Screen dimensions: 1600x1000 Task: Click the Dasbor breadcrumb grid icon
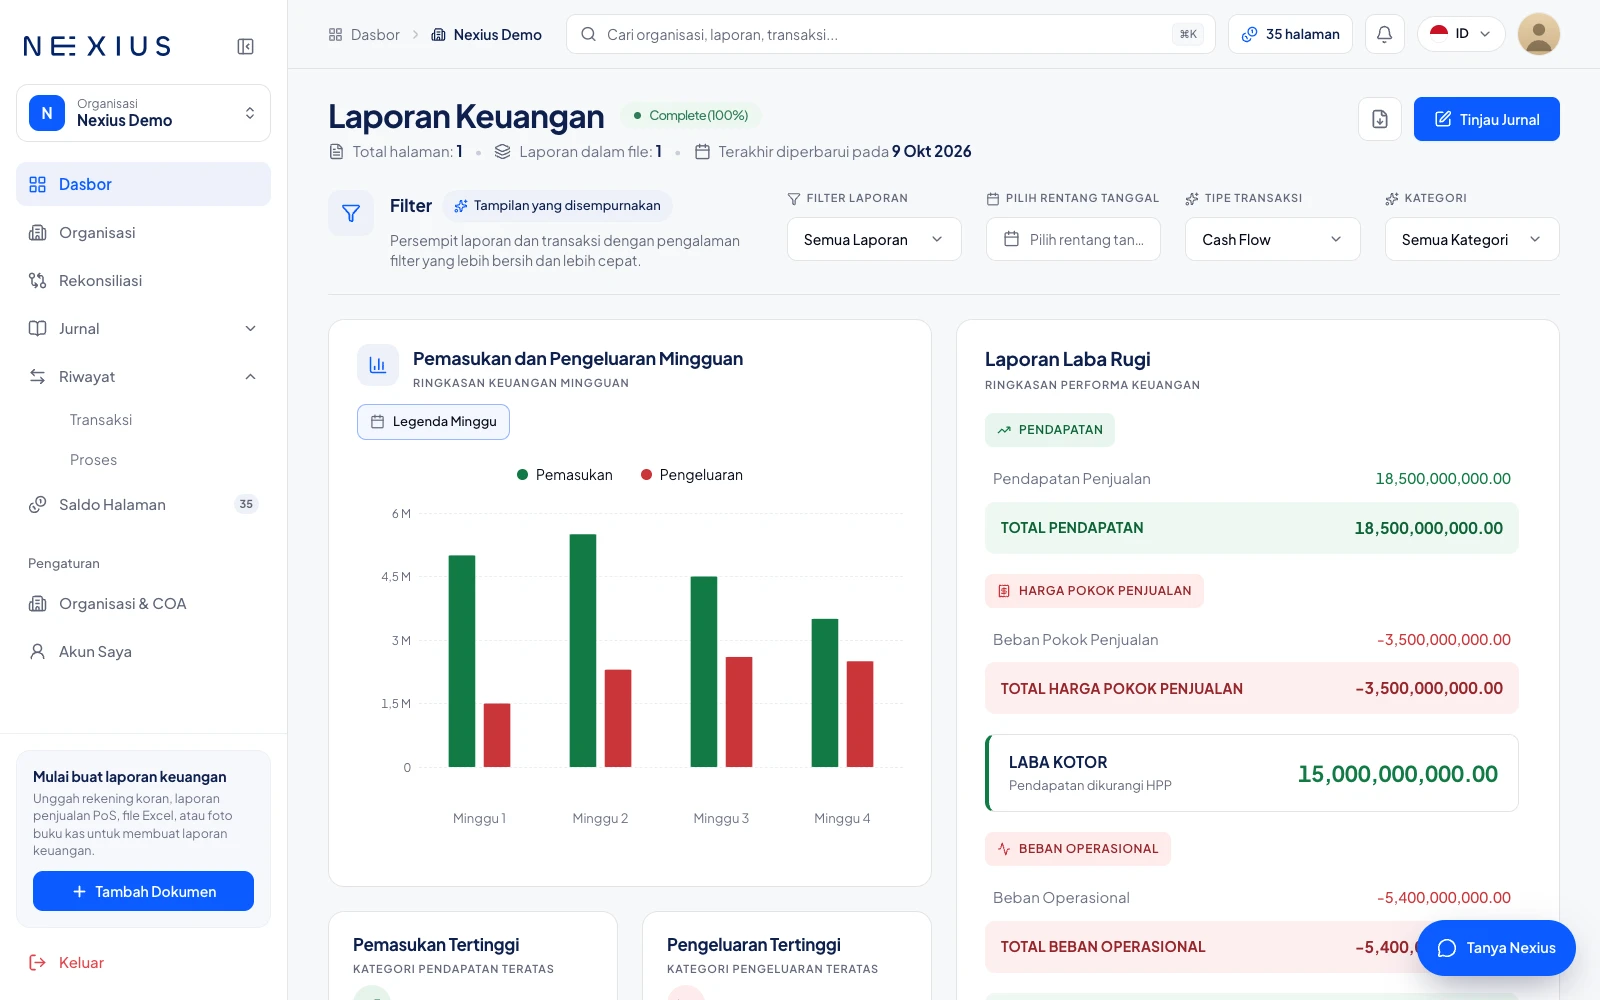(335, 34)
